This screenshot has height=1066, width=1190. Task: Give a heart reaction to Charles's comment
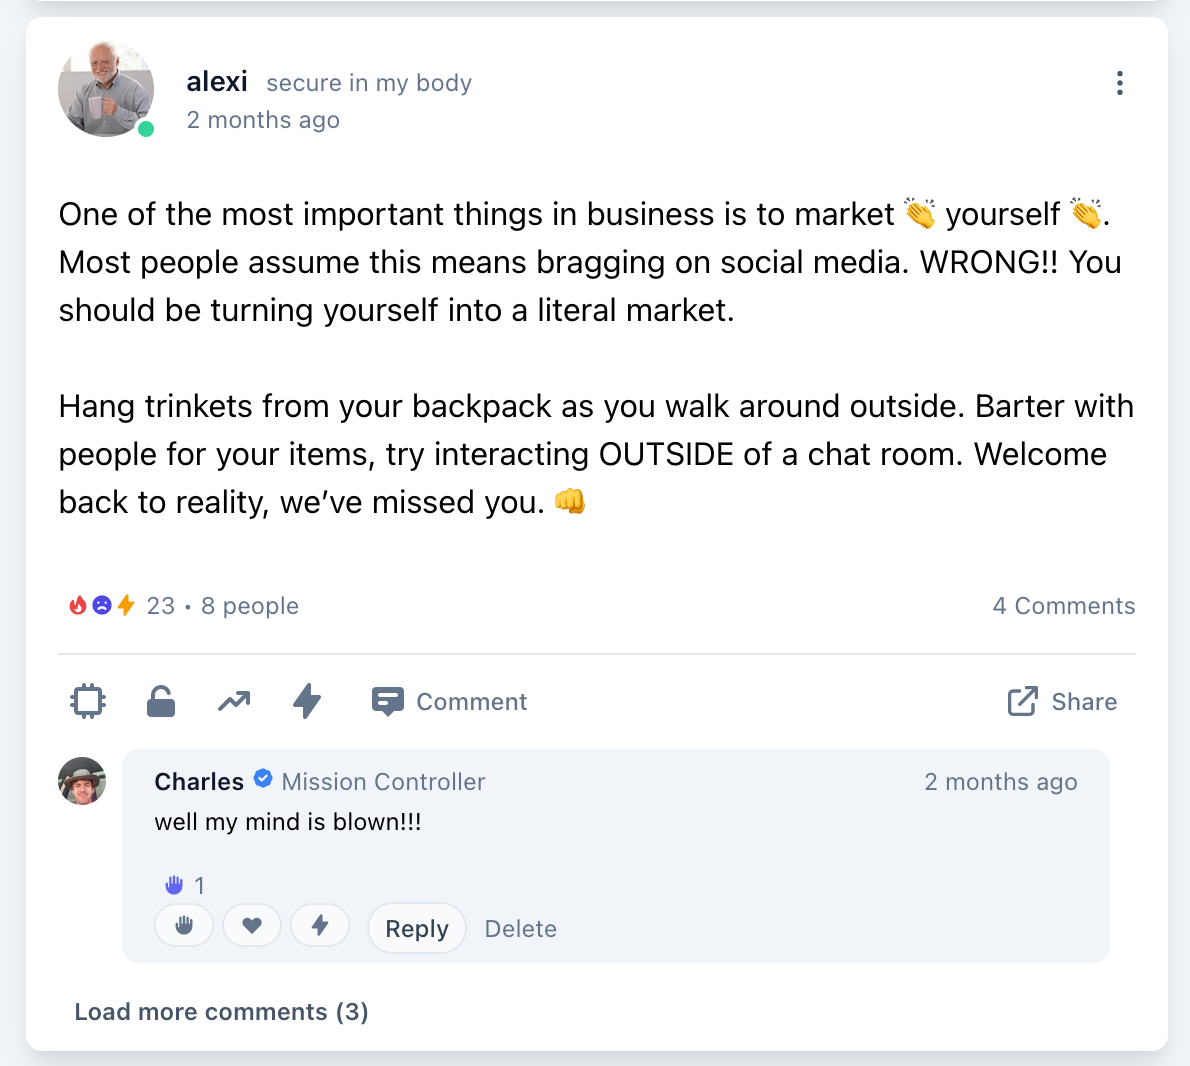point(252,925)
